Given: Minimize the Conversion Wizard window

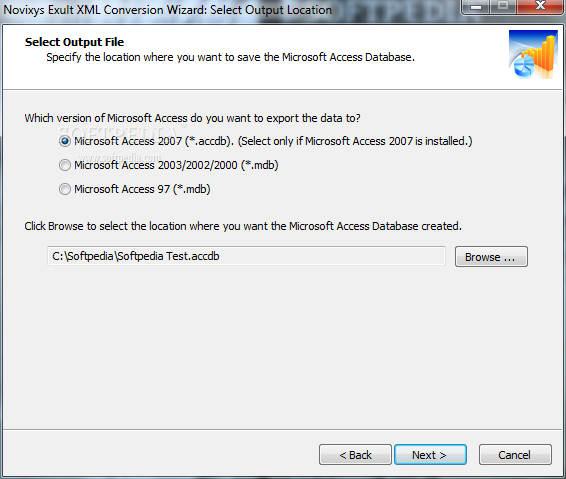Looking at the screenshot, I should [476, 6].
